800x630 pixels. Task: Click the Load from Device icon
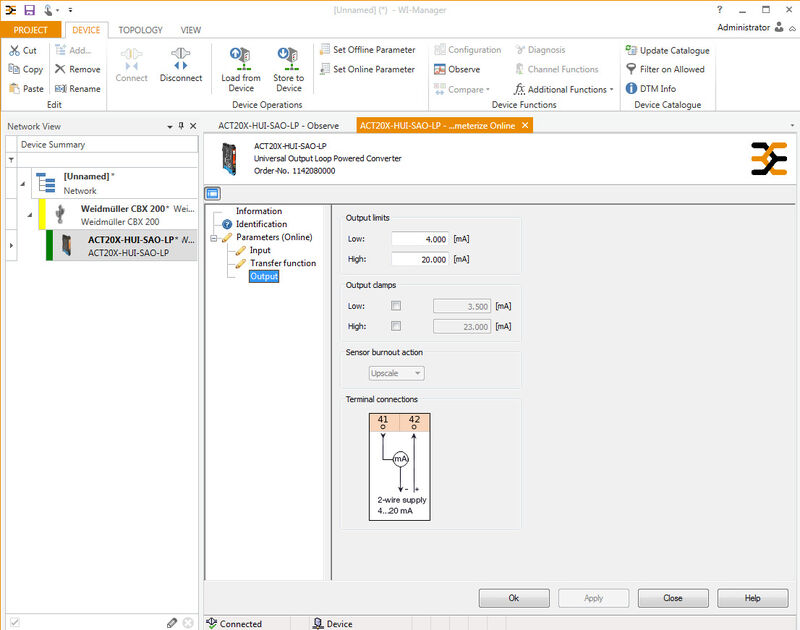click(241, 58)
